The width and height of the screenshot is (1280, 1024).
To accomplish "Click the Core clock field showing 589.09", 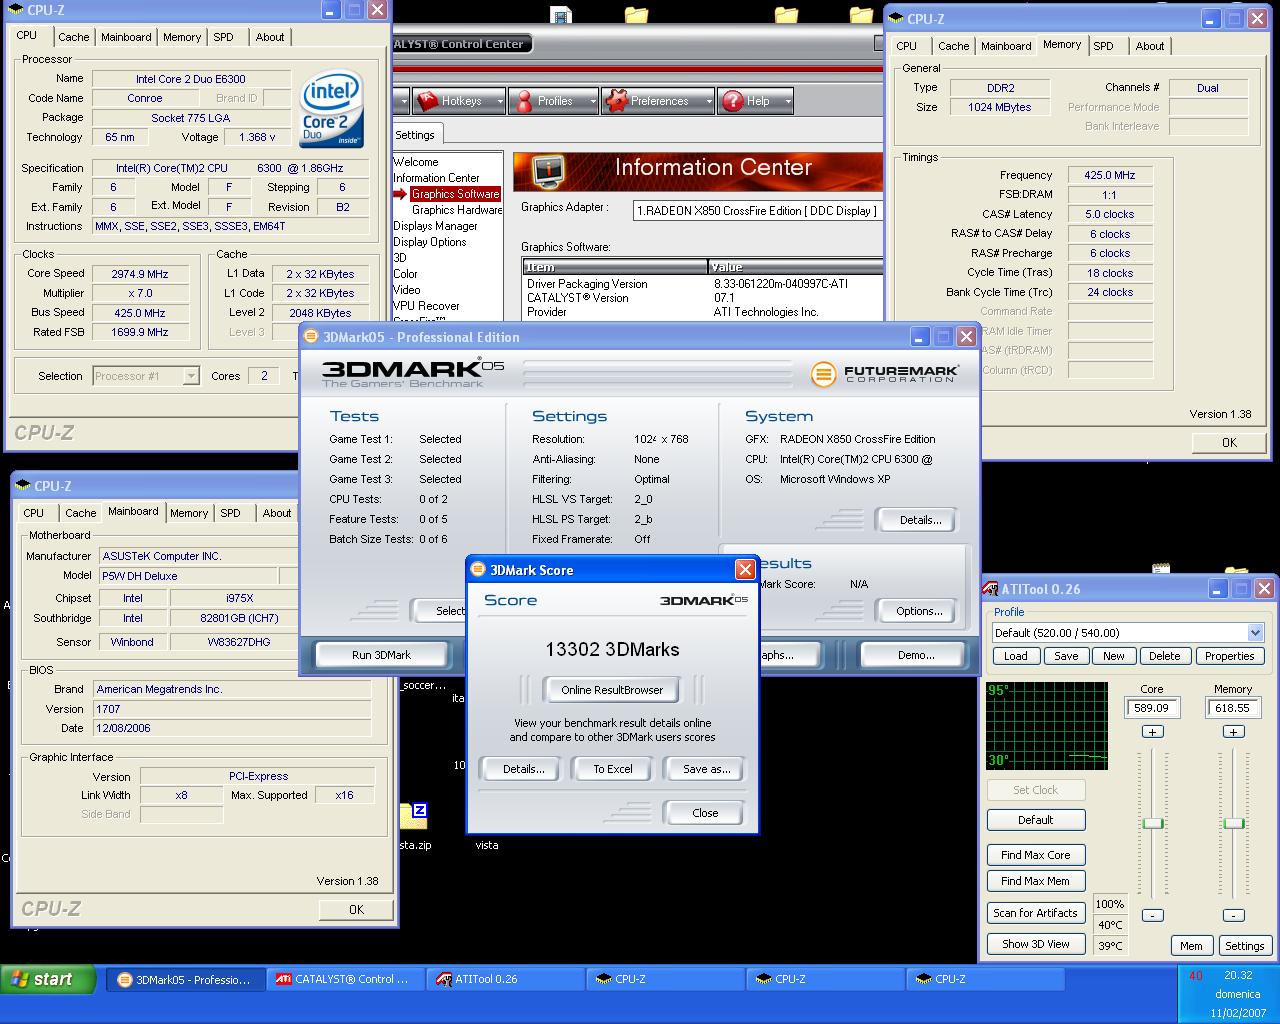I will point(1152,708).
